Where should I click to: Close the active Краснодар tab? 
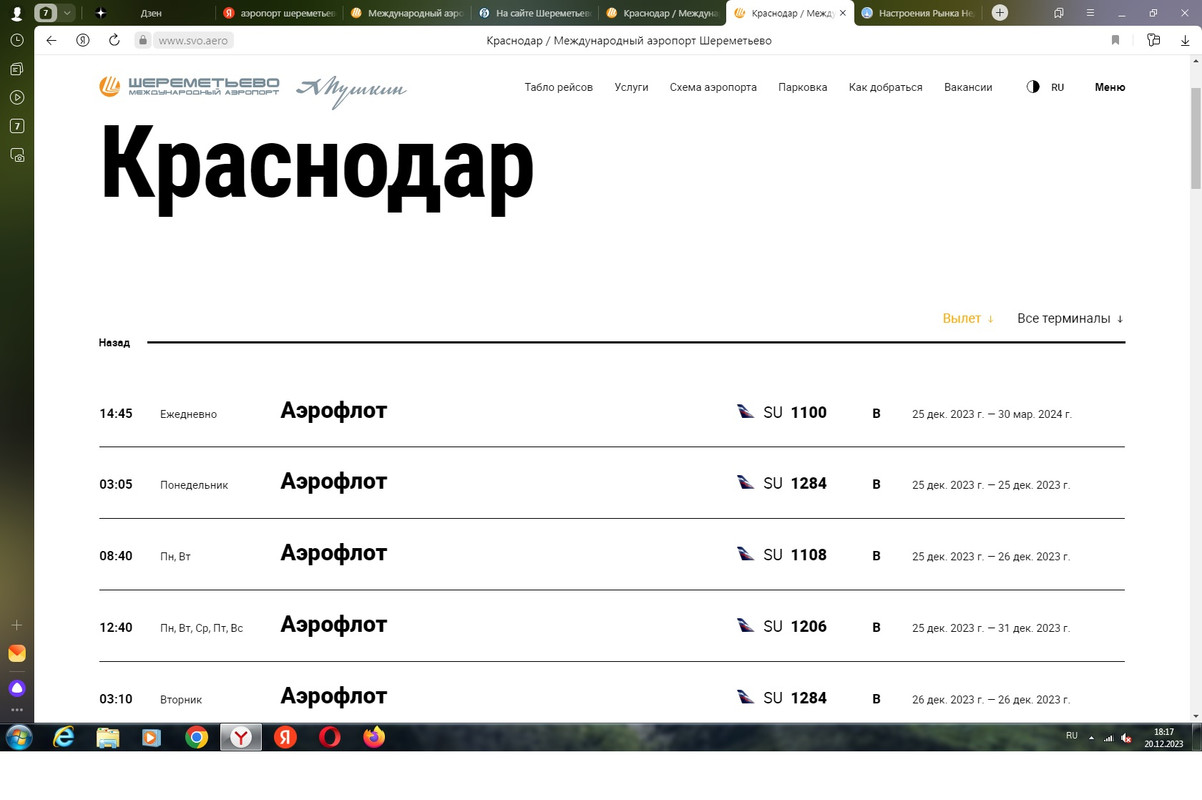tap(842, 13)
